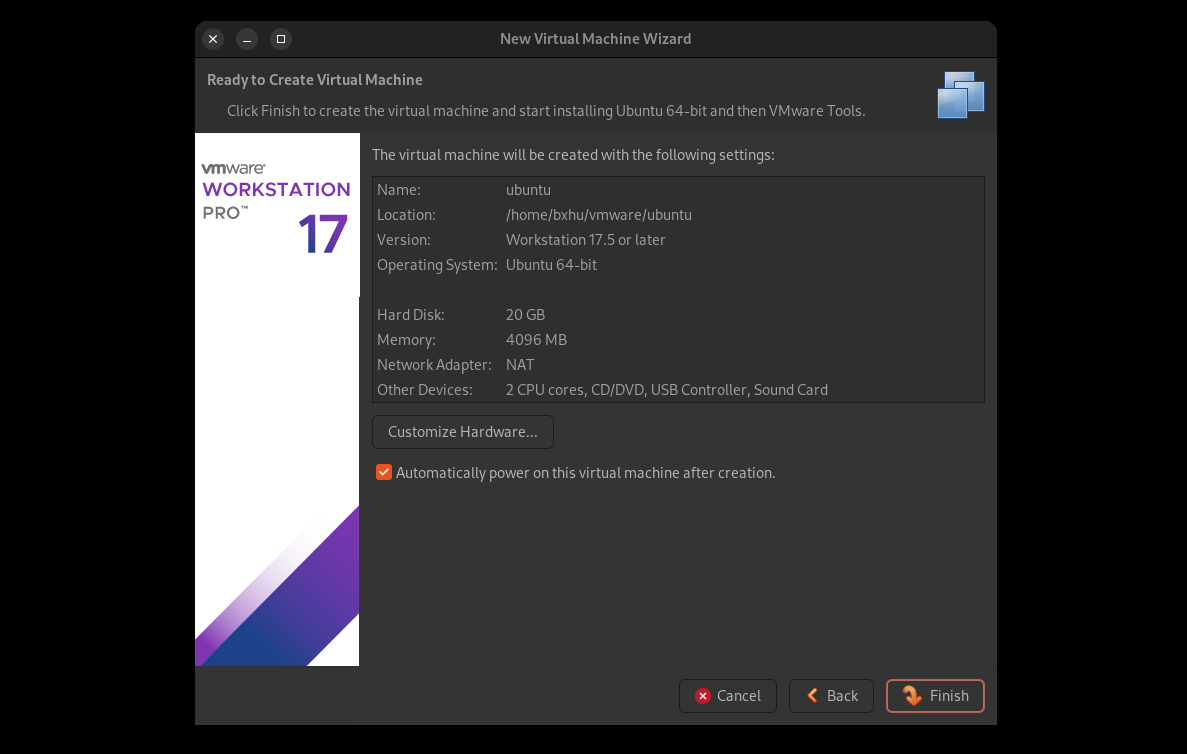Select the Hard Disk 20 GB row
This screenshot has width=1187, height=754.
tap(525, 315)
